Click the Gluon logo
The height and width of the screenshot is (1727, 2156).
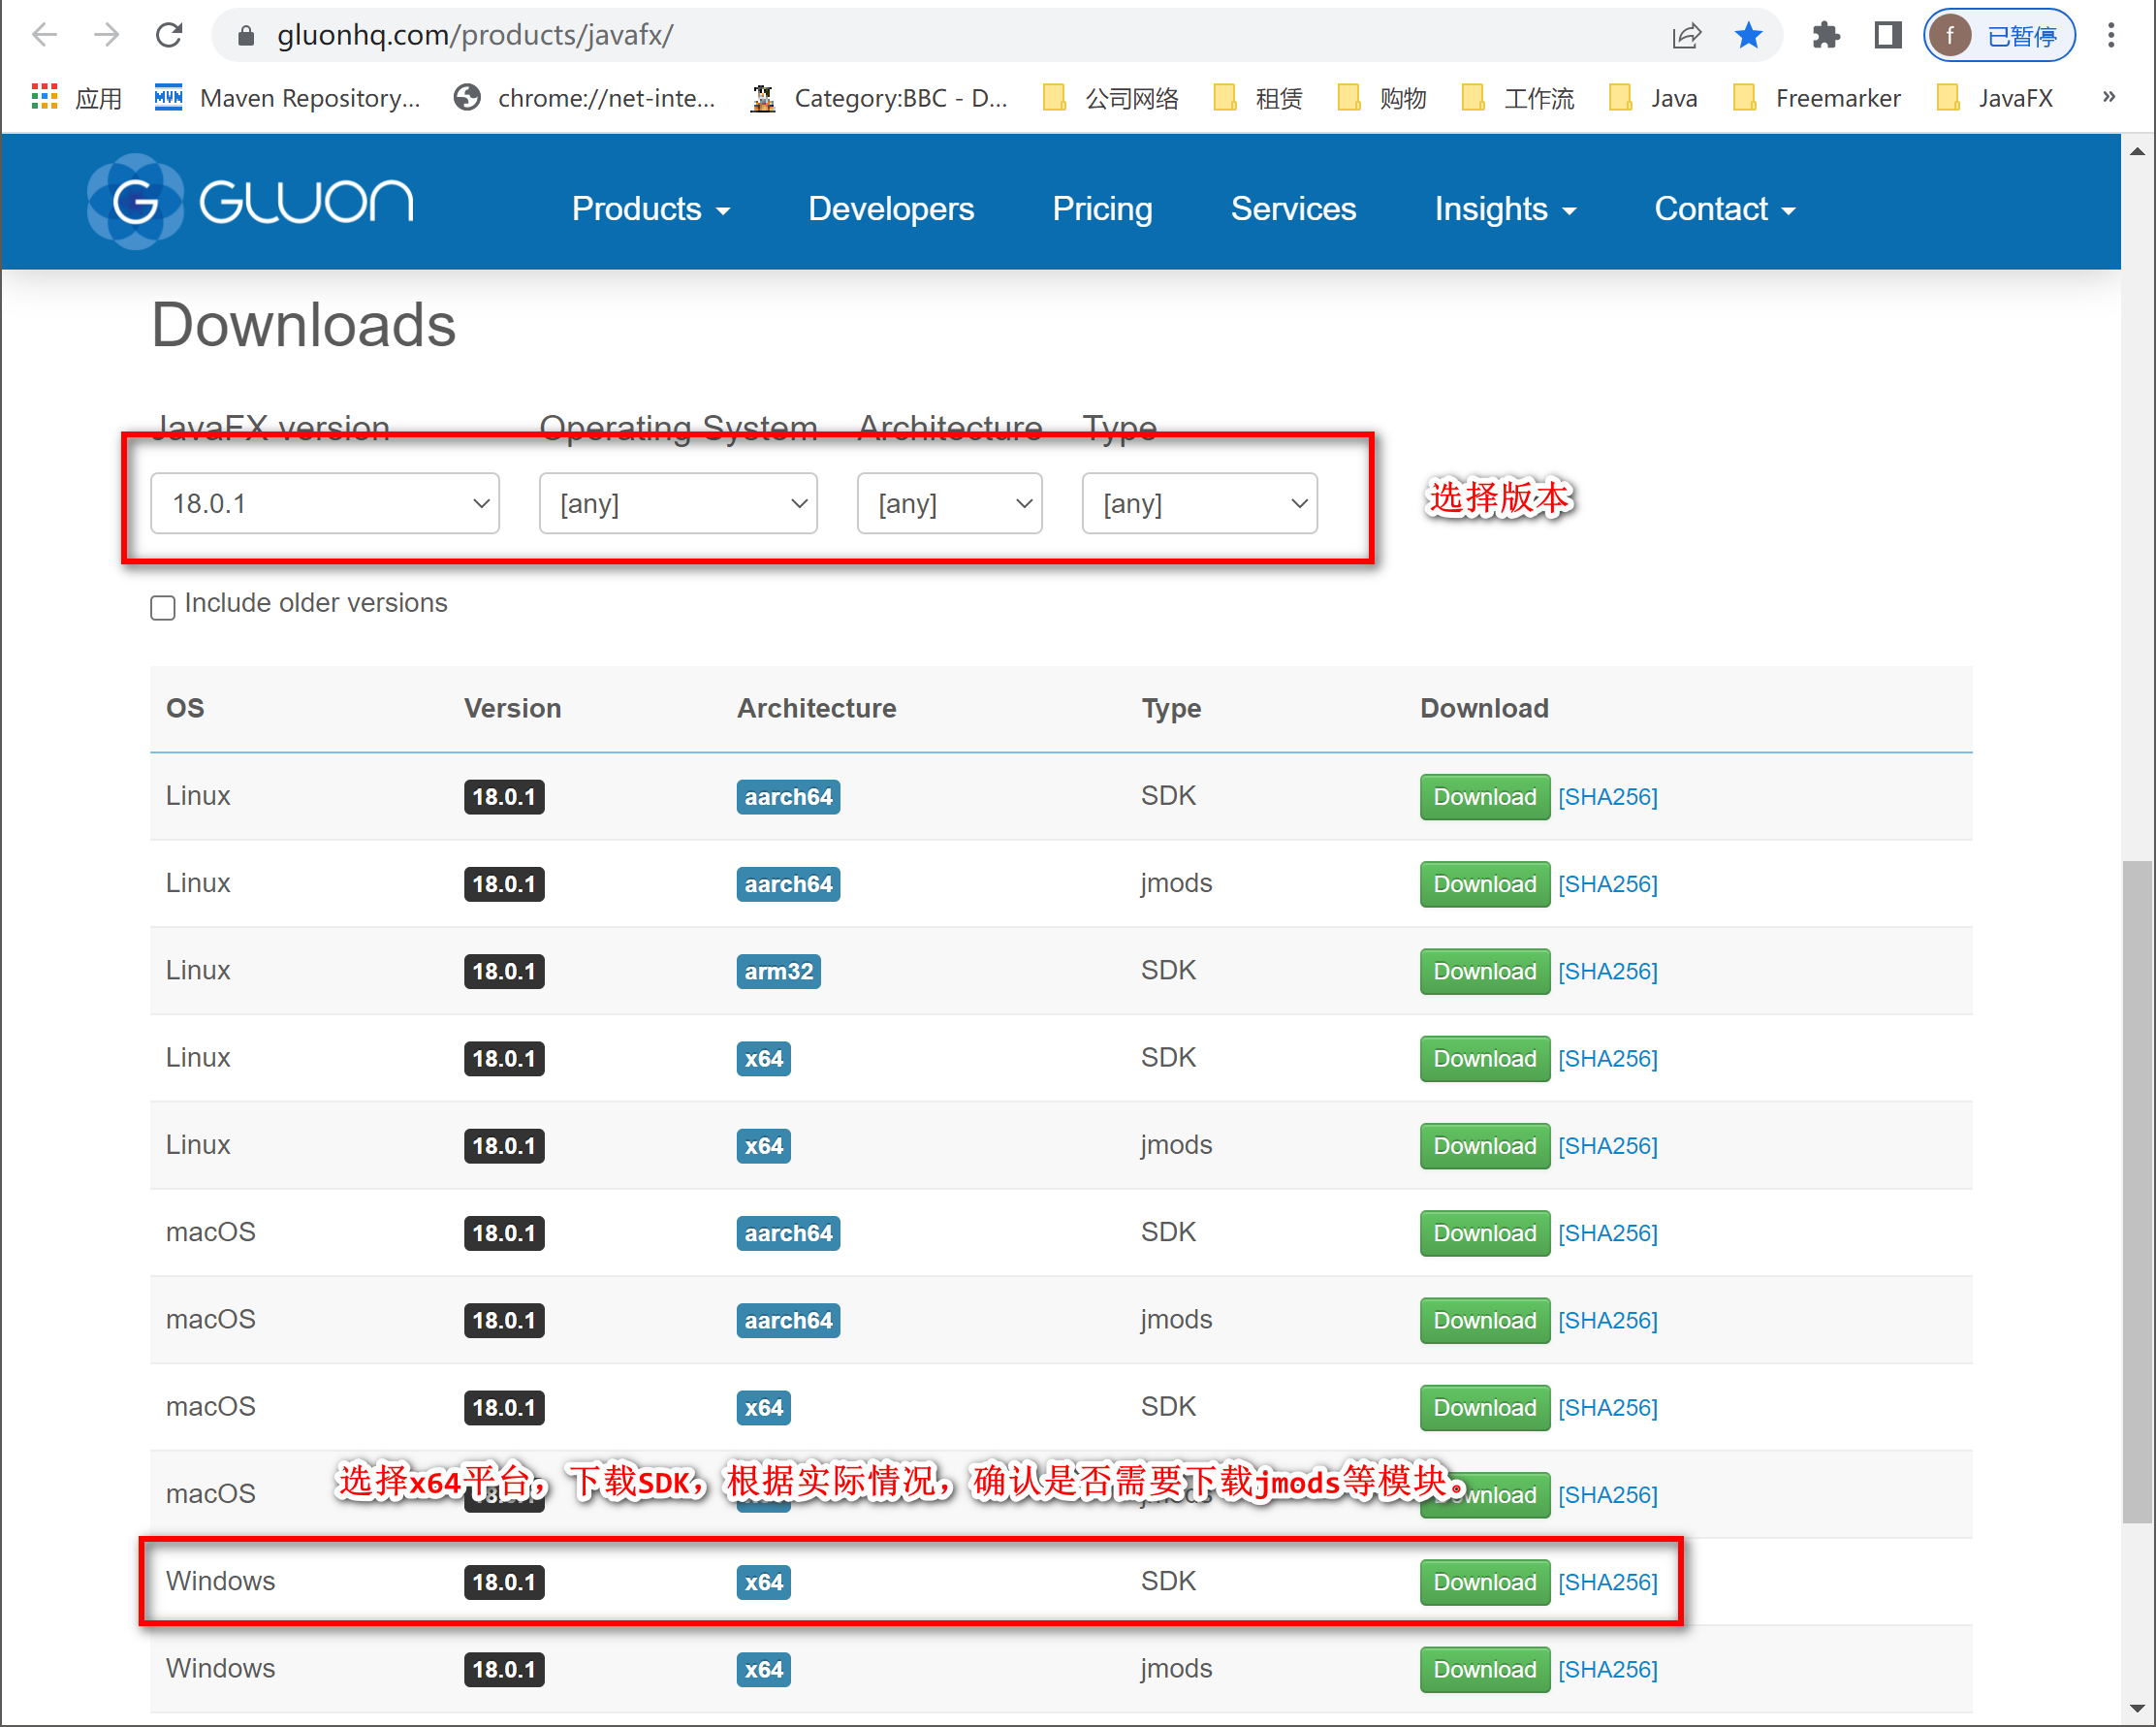coord(250,202)
